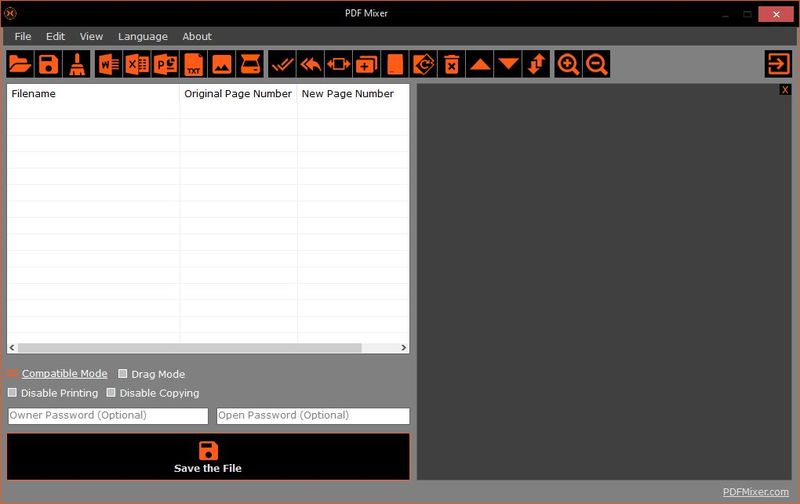Click the New Page Number column header

point(353,94)
